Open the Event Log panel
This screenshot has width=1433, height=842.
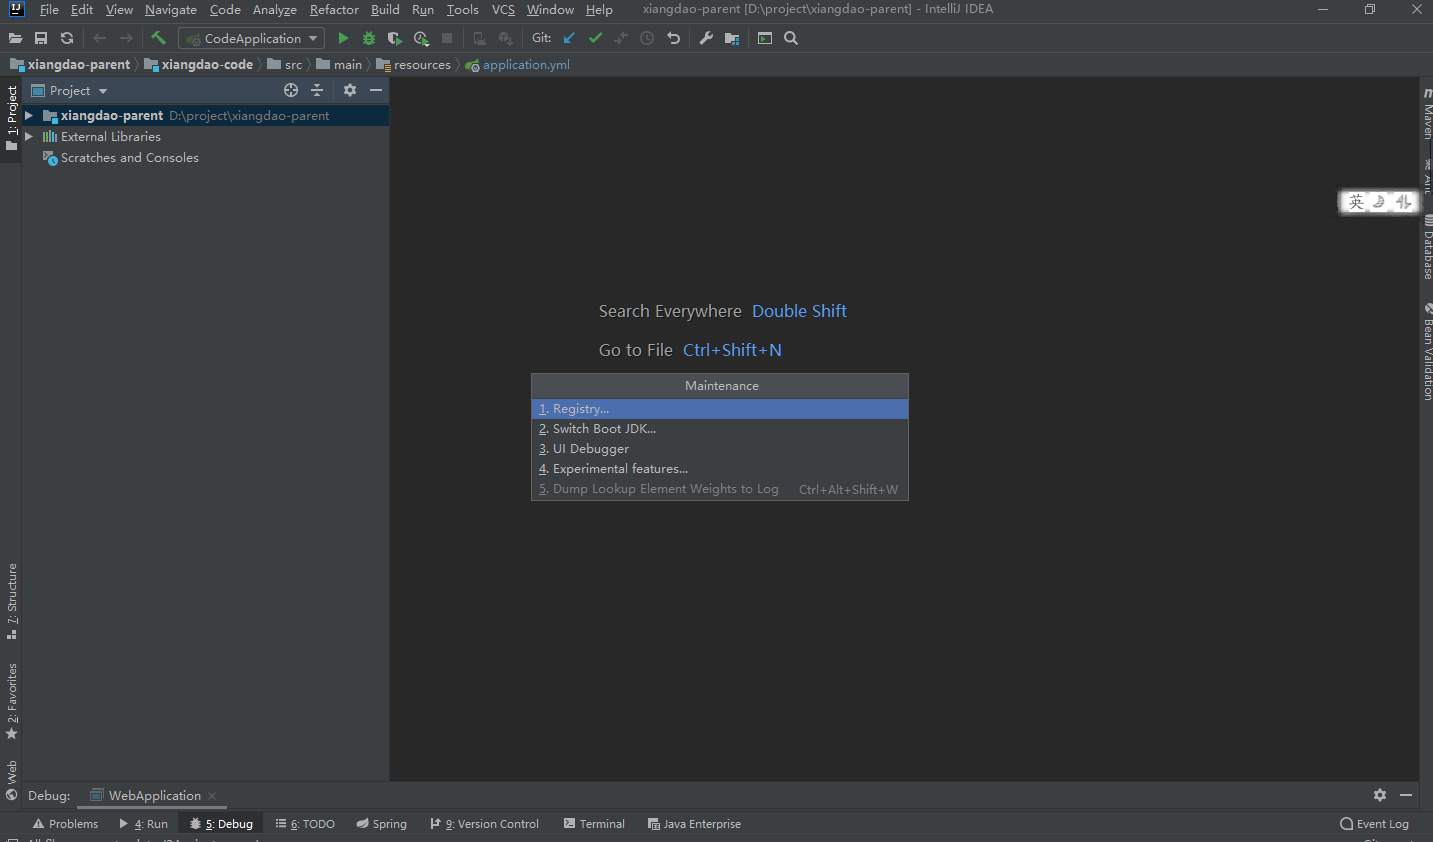point(1374,824)
